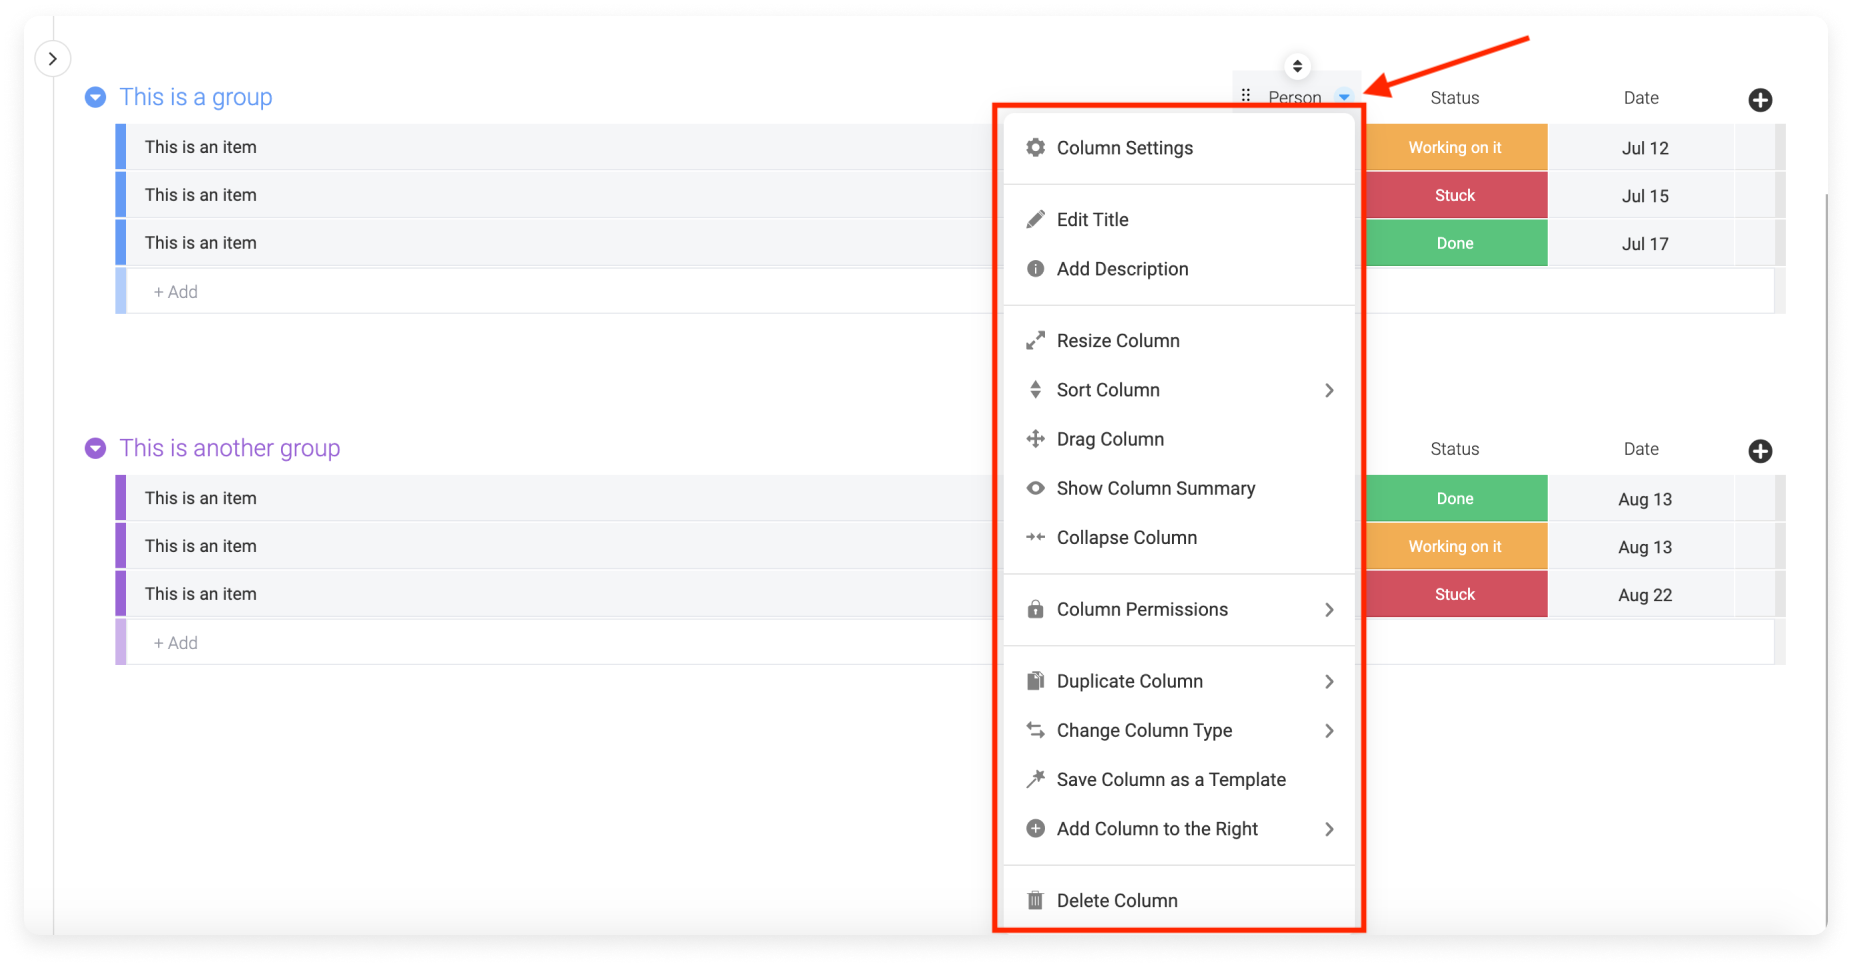Click the Edit Title pencil icon
The image size is (1852, 967).
coord(1035,220)
